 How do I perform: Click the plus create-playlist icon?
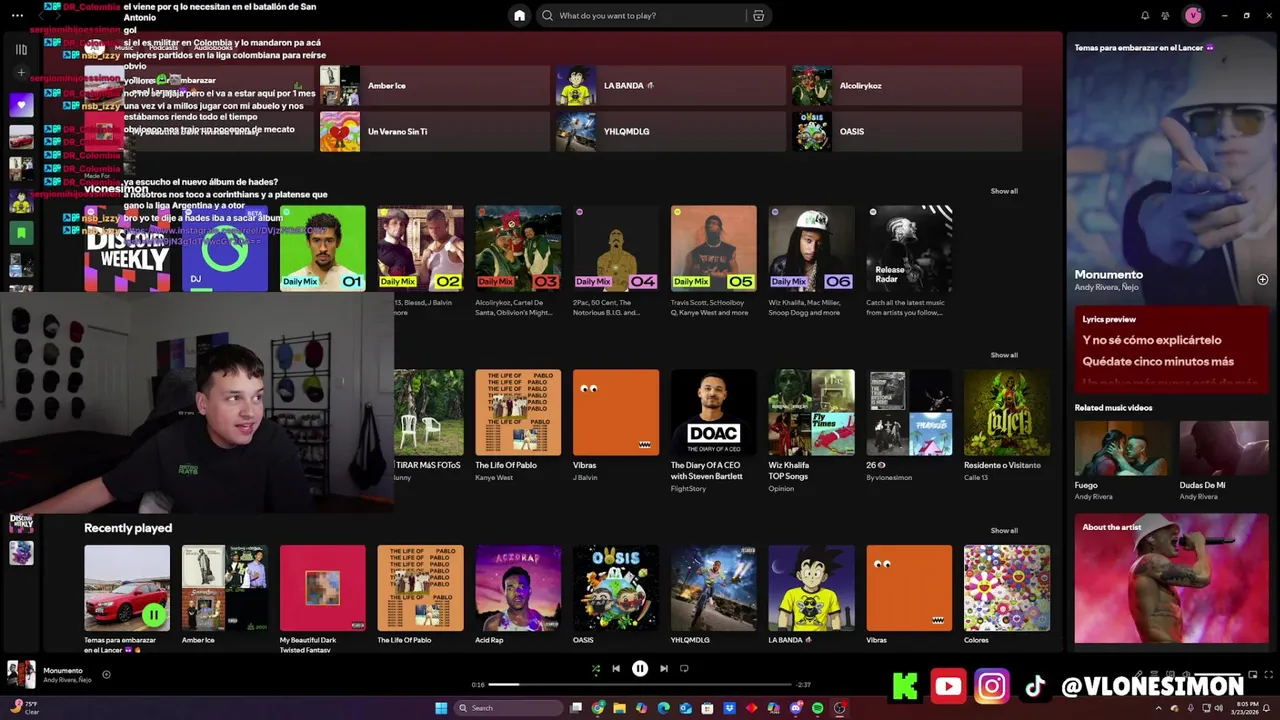click(21, 73)
